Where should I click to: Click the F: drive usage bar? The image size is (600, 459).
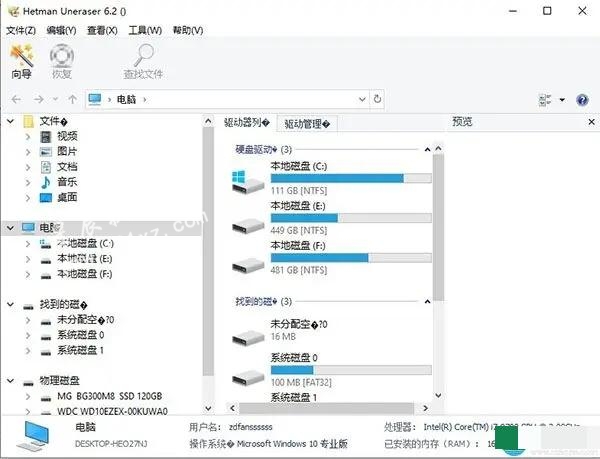tap(351, 258)
